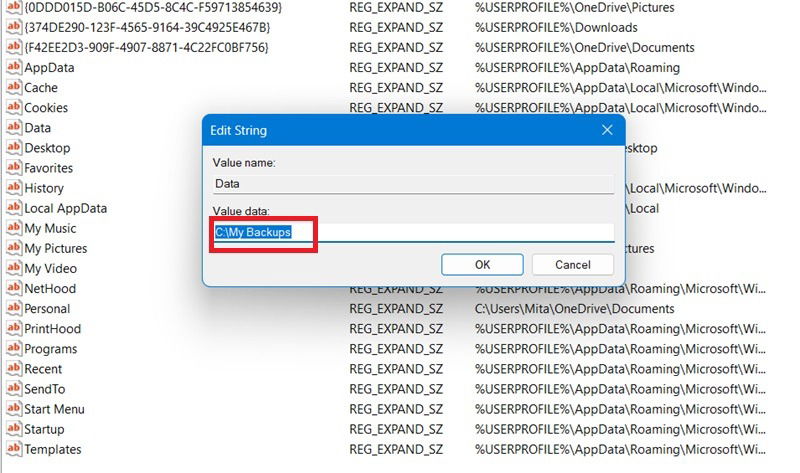Select the Data string value icon
The width and height of the screenshot is (800, 473).
tap(14, 127)
